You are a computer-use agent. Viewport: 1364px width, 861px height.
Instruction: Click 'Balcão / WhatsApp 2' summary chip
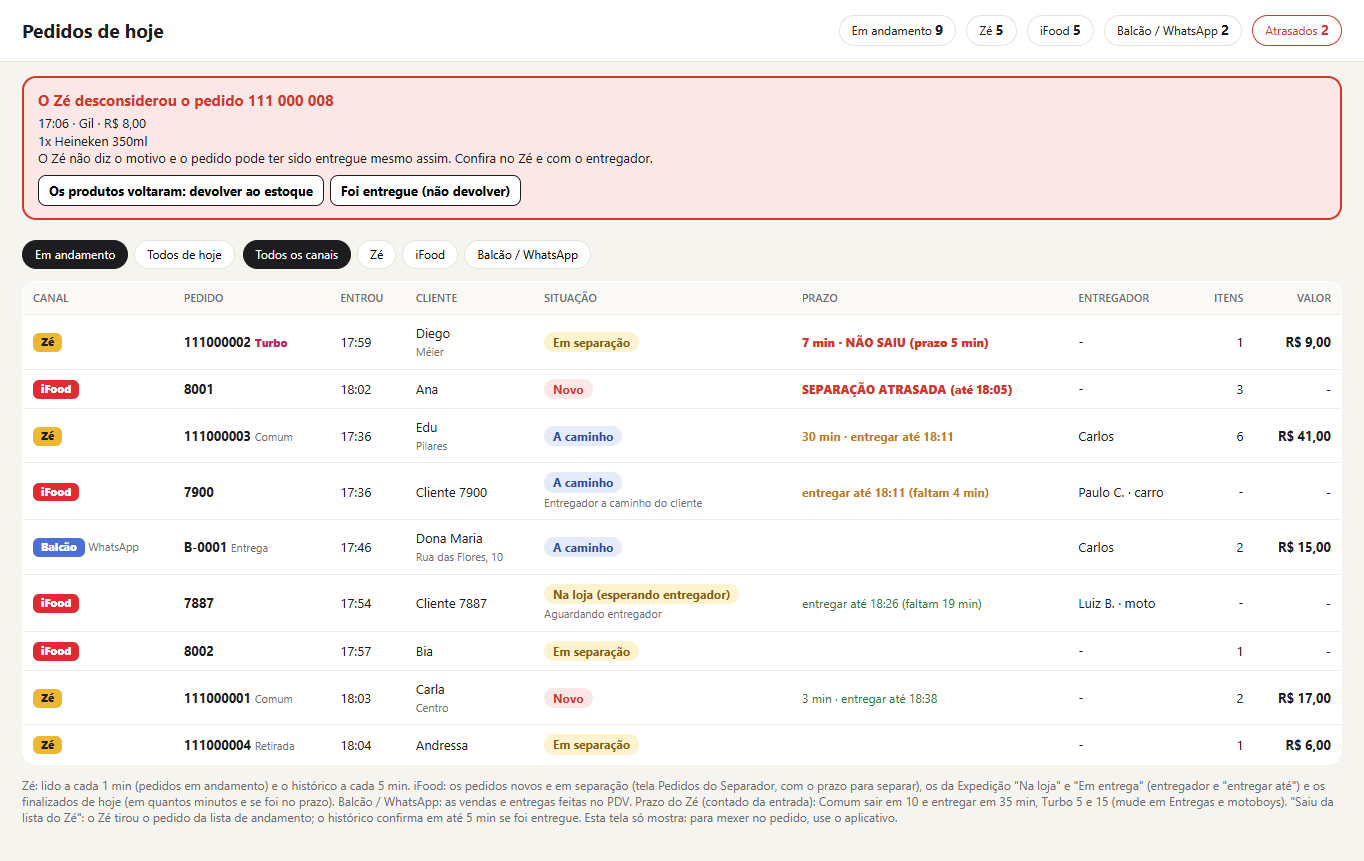[x=1172, y=31]
